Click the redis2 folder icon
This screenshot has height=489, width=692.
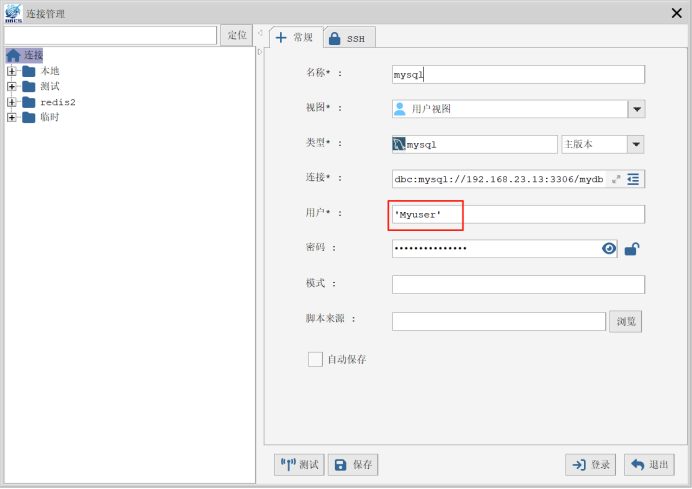point(29,102)
